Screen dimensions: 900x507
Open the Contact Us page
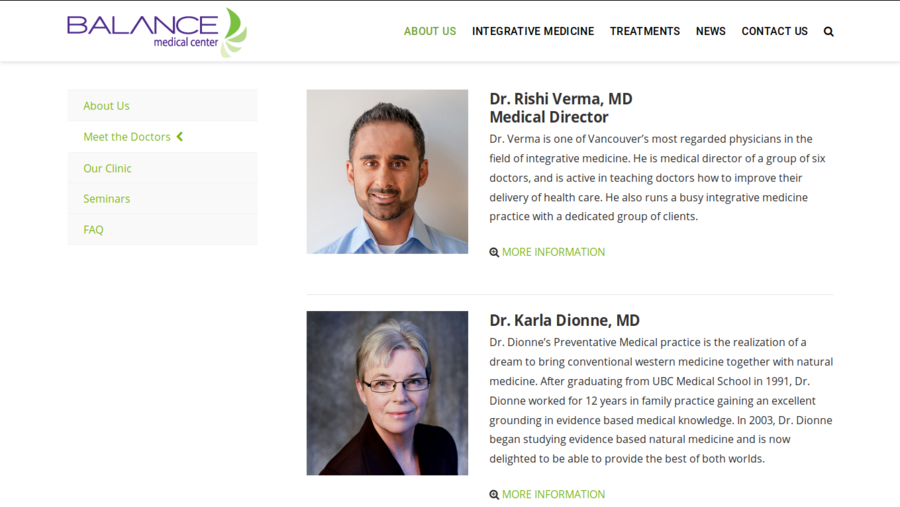774,32
